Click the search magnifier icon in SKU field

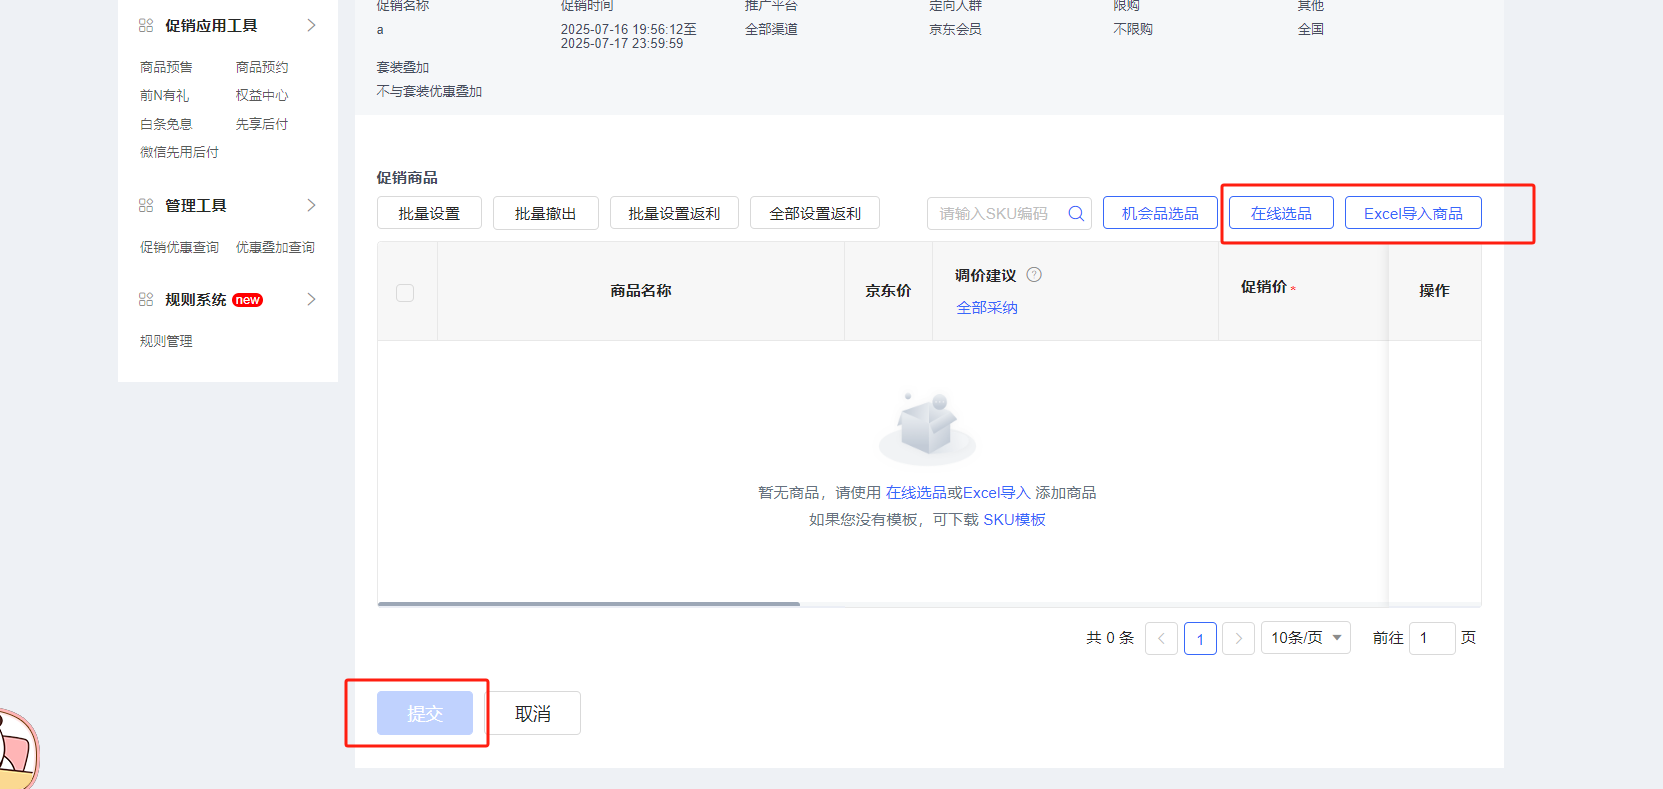tap(1076, 213)
